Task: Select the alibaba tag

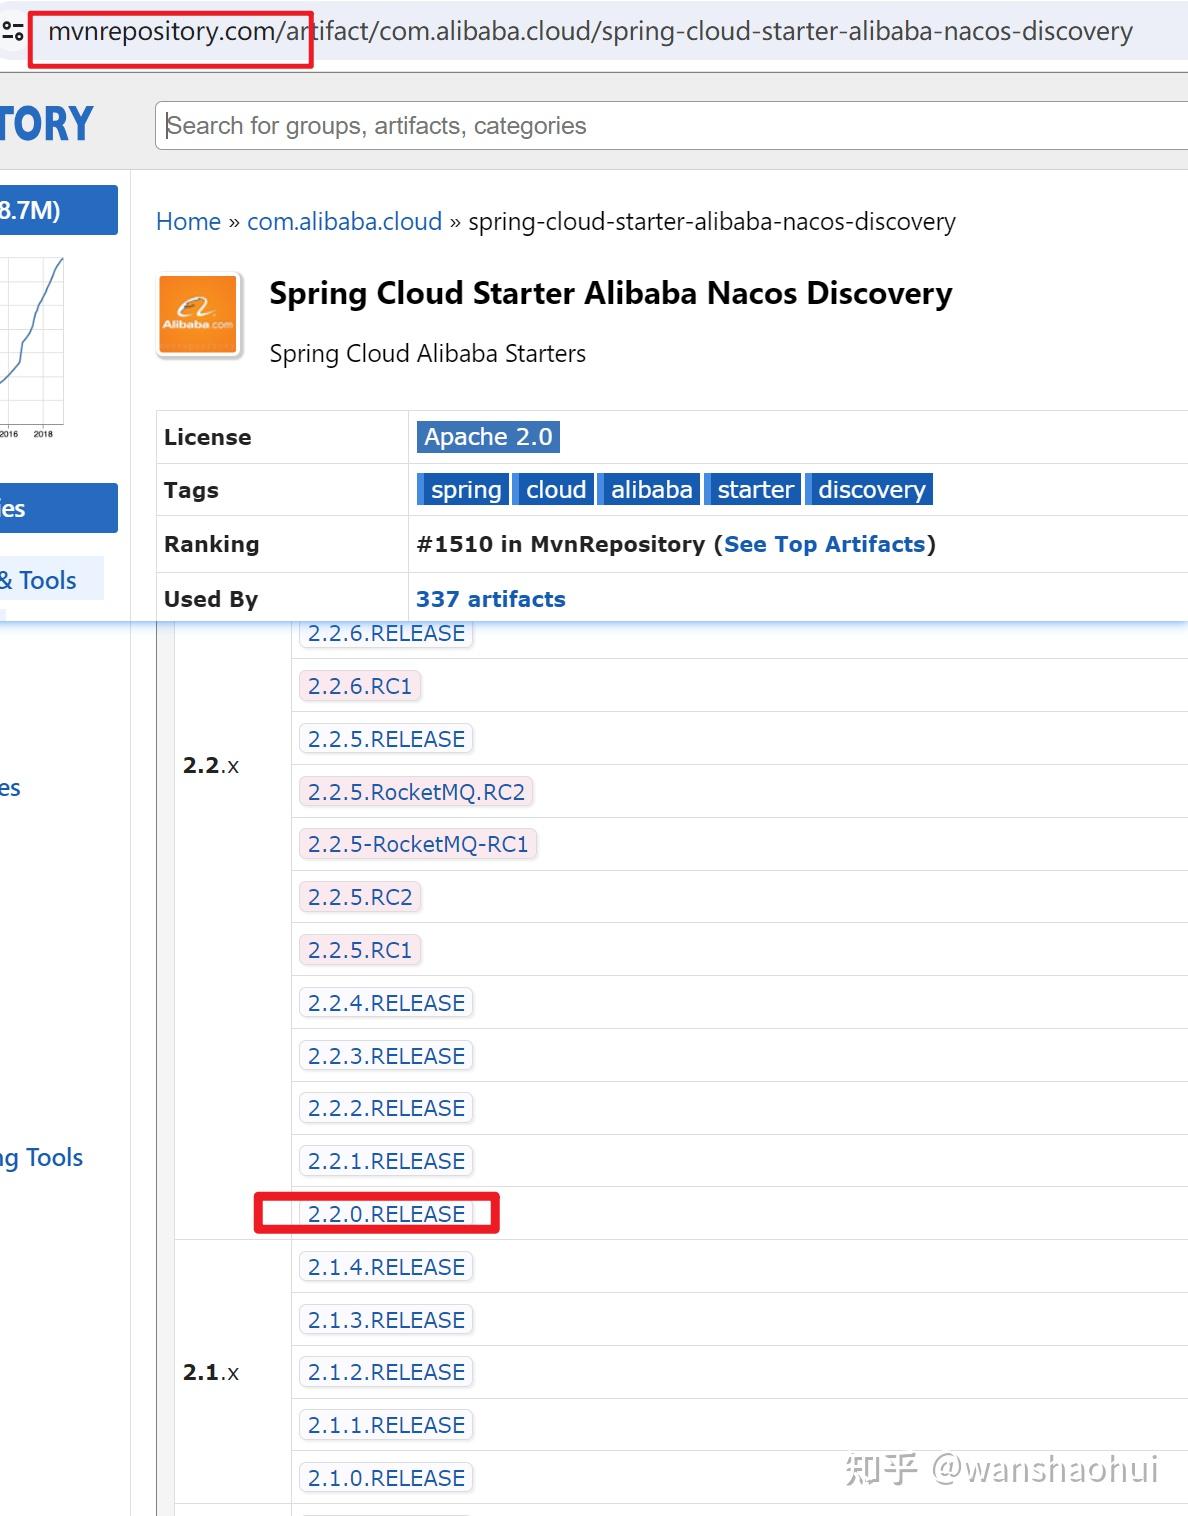Action: tap(651, 490)
